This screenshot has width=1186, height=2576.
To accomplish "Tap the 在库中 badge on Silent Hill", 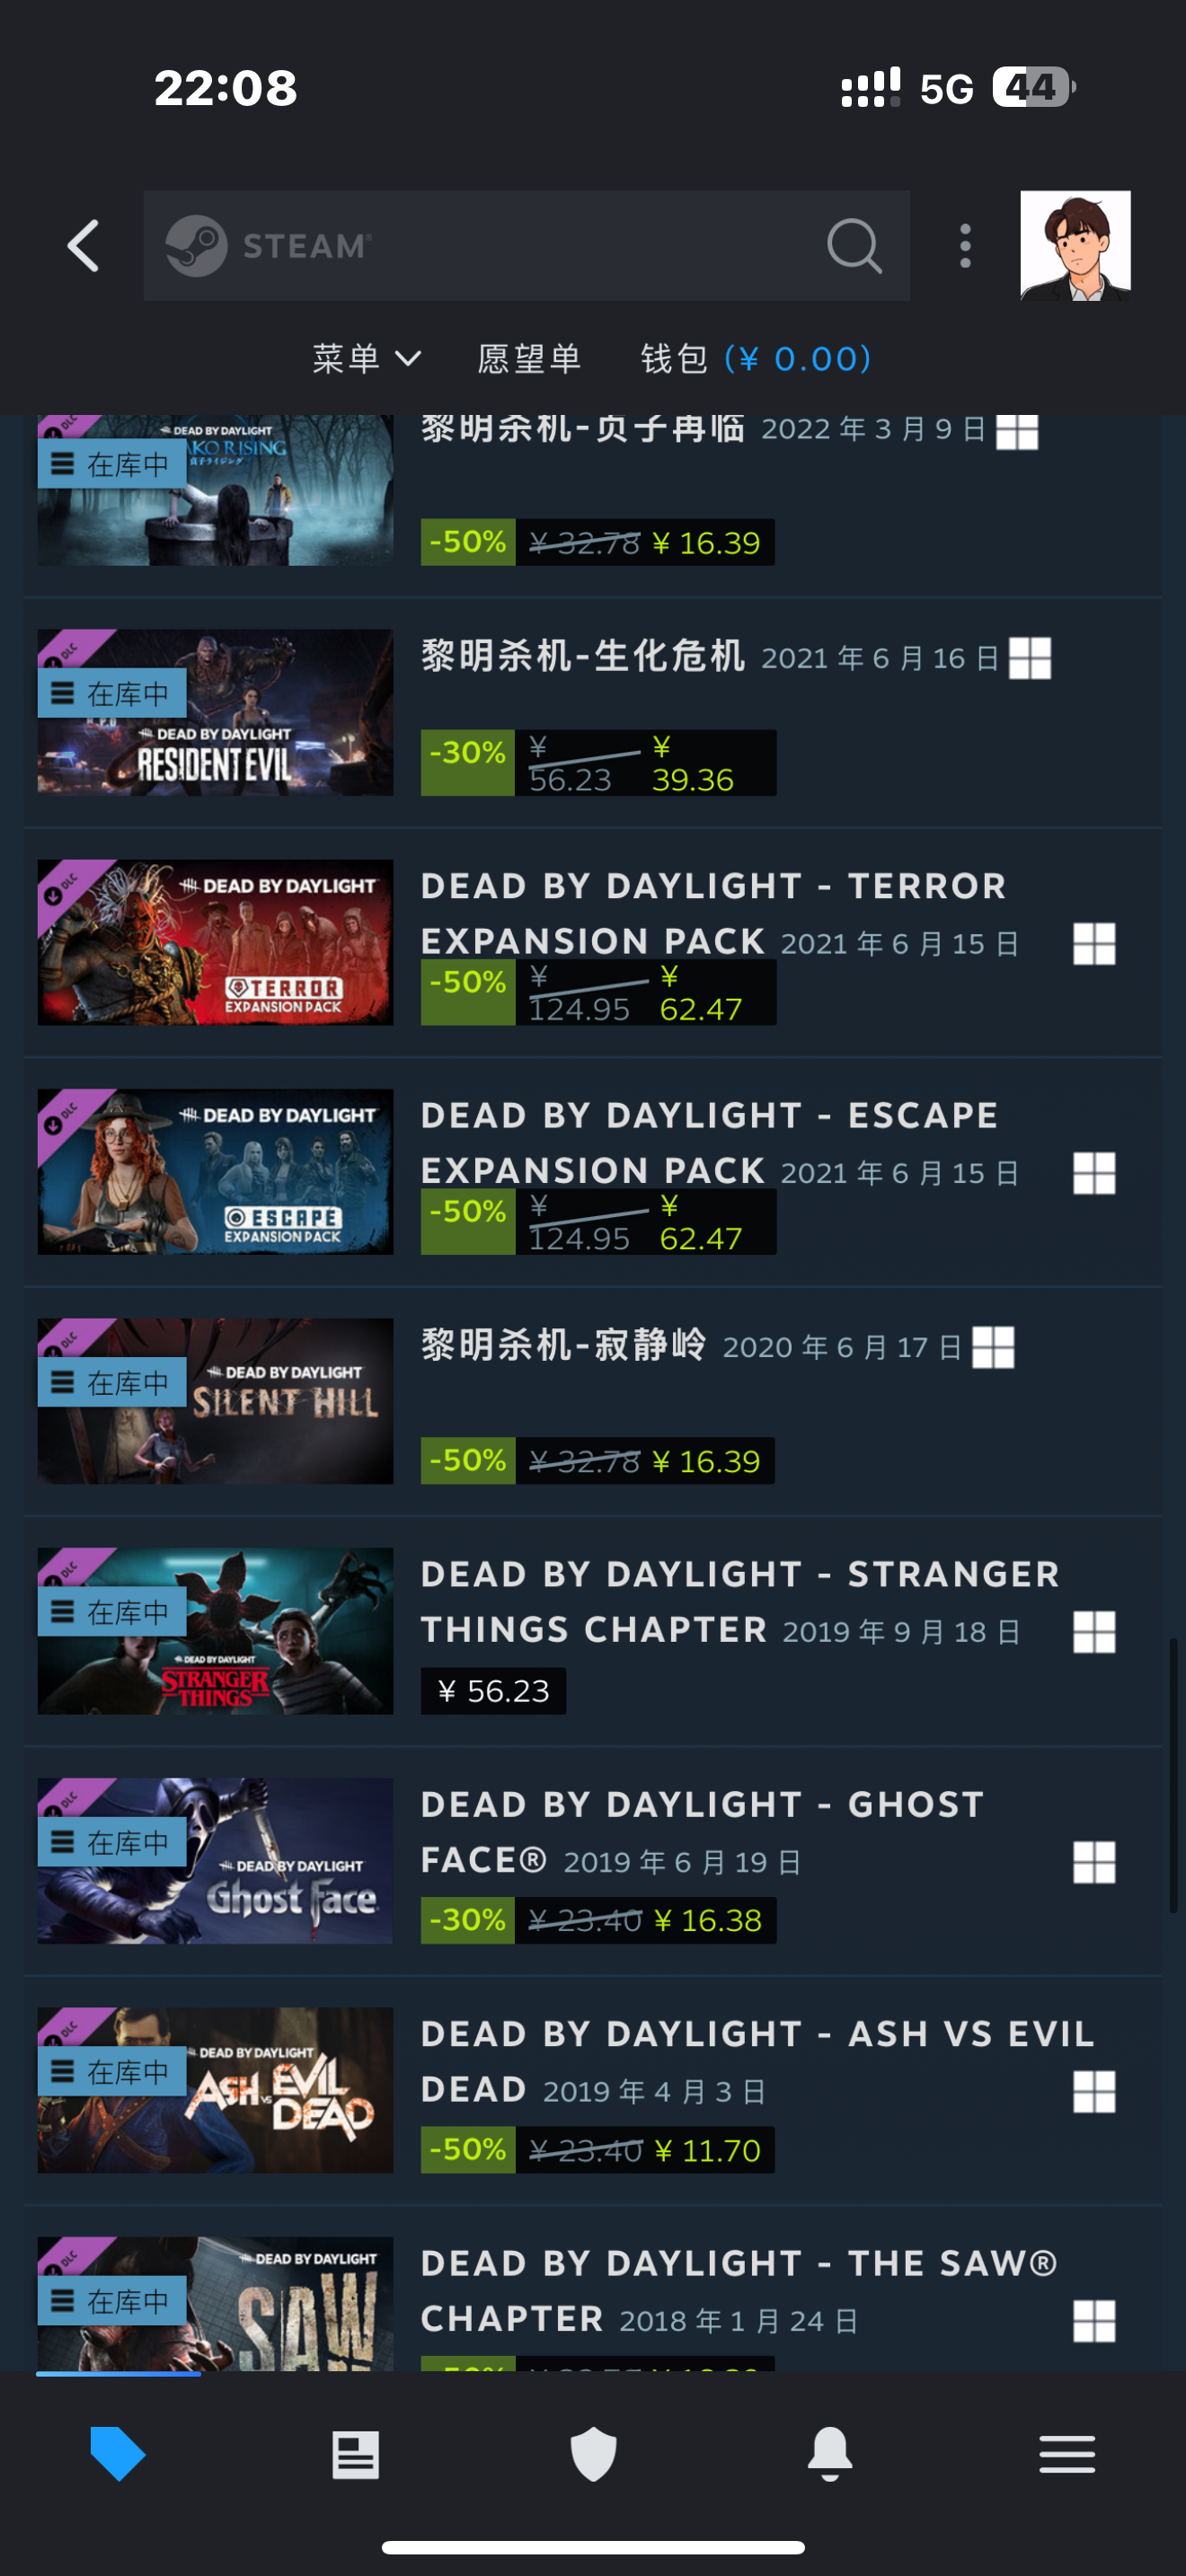I will [112, 1383].
